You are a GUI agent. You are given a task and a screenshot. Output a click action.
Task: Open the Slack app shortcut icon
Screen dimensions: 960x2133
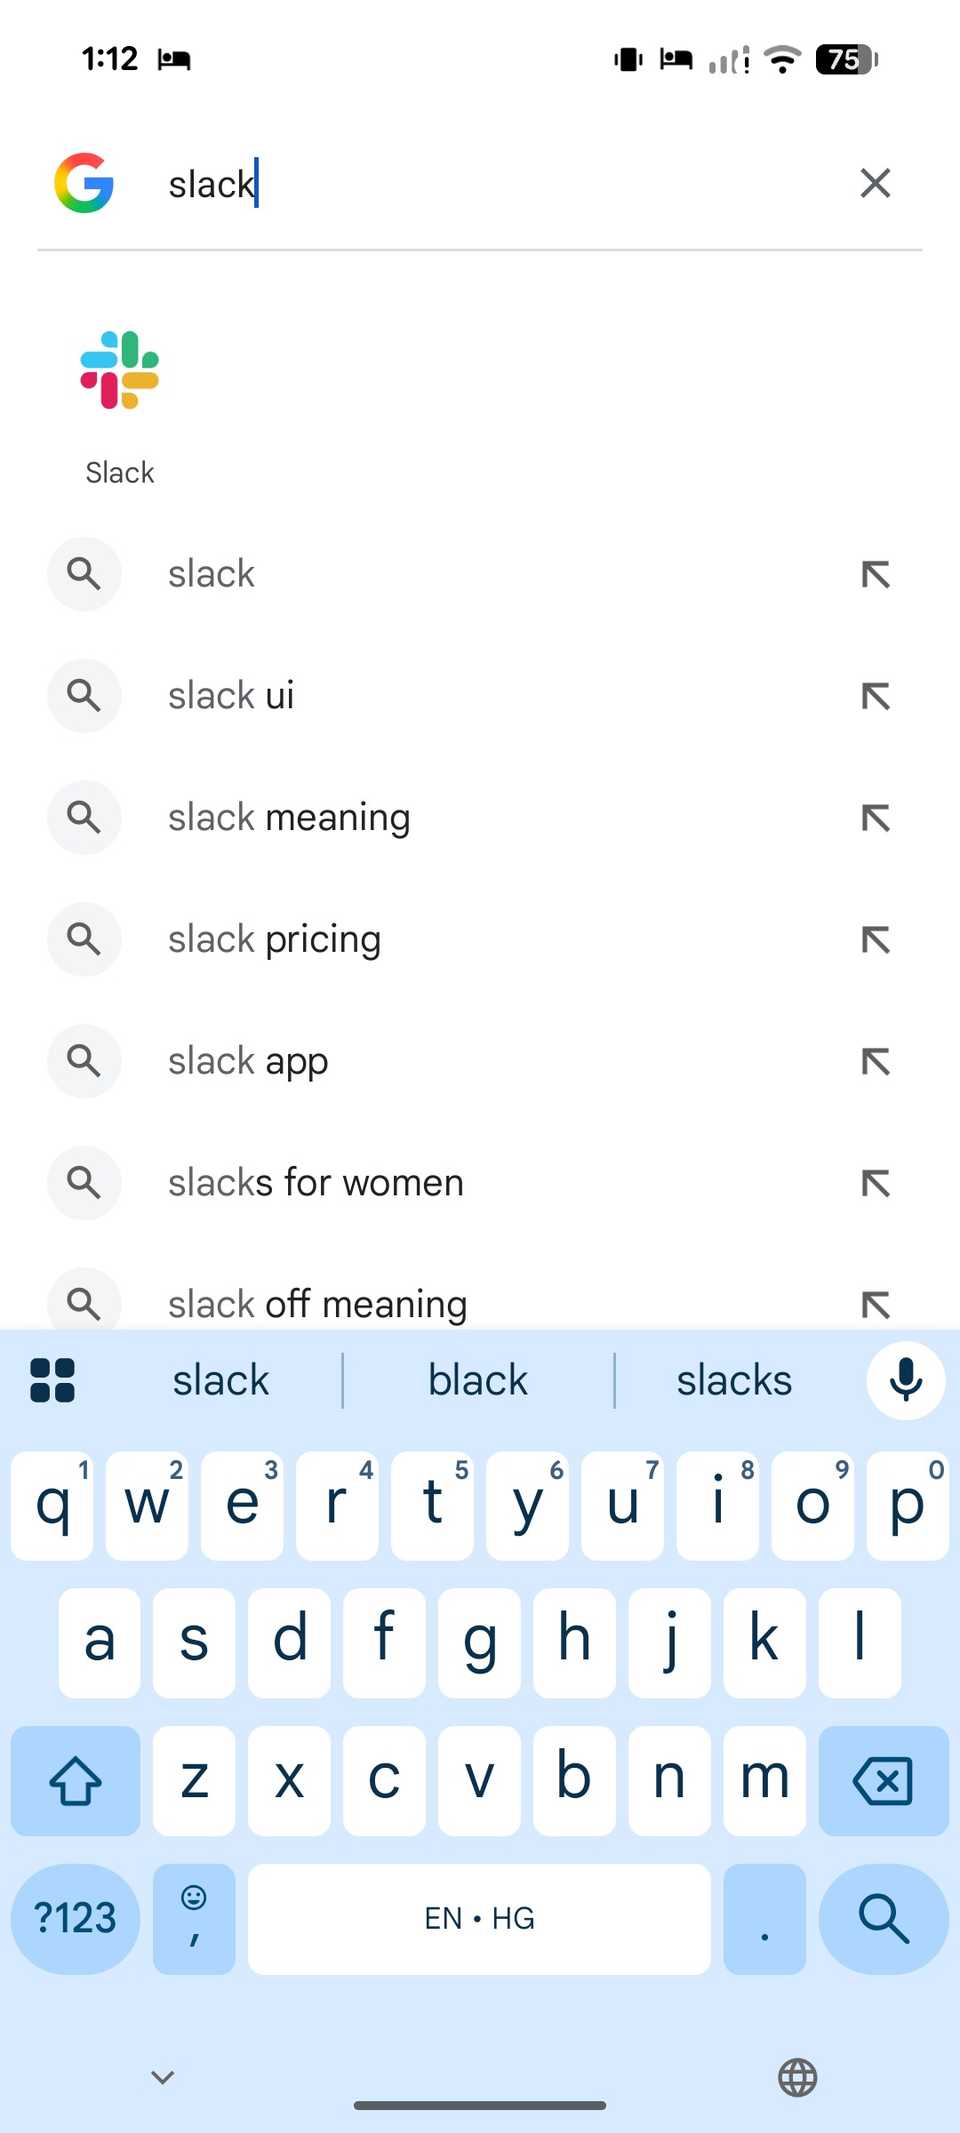click(x=120, y=371)
